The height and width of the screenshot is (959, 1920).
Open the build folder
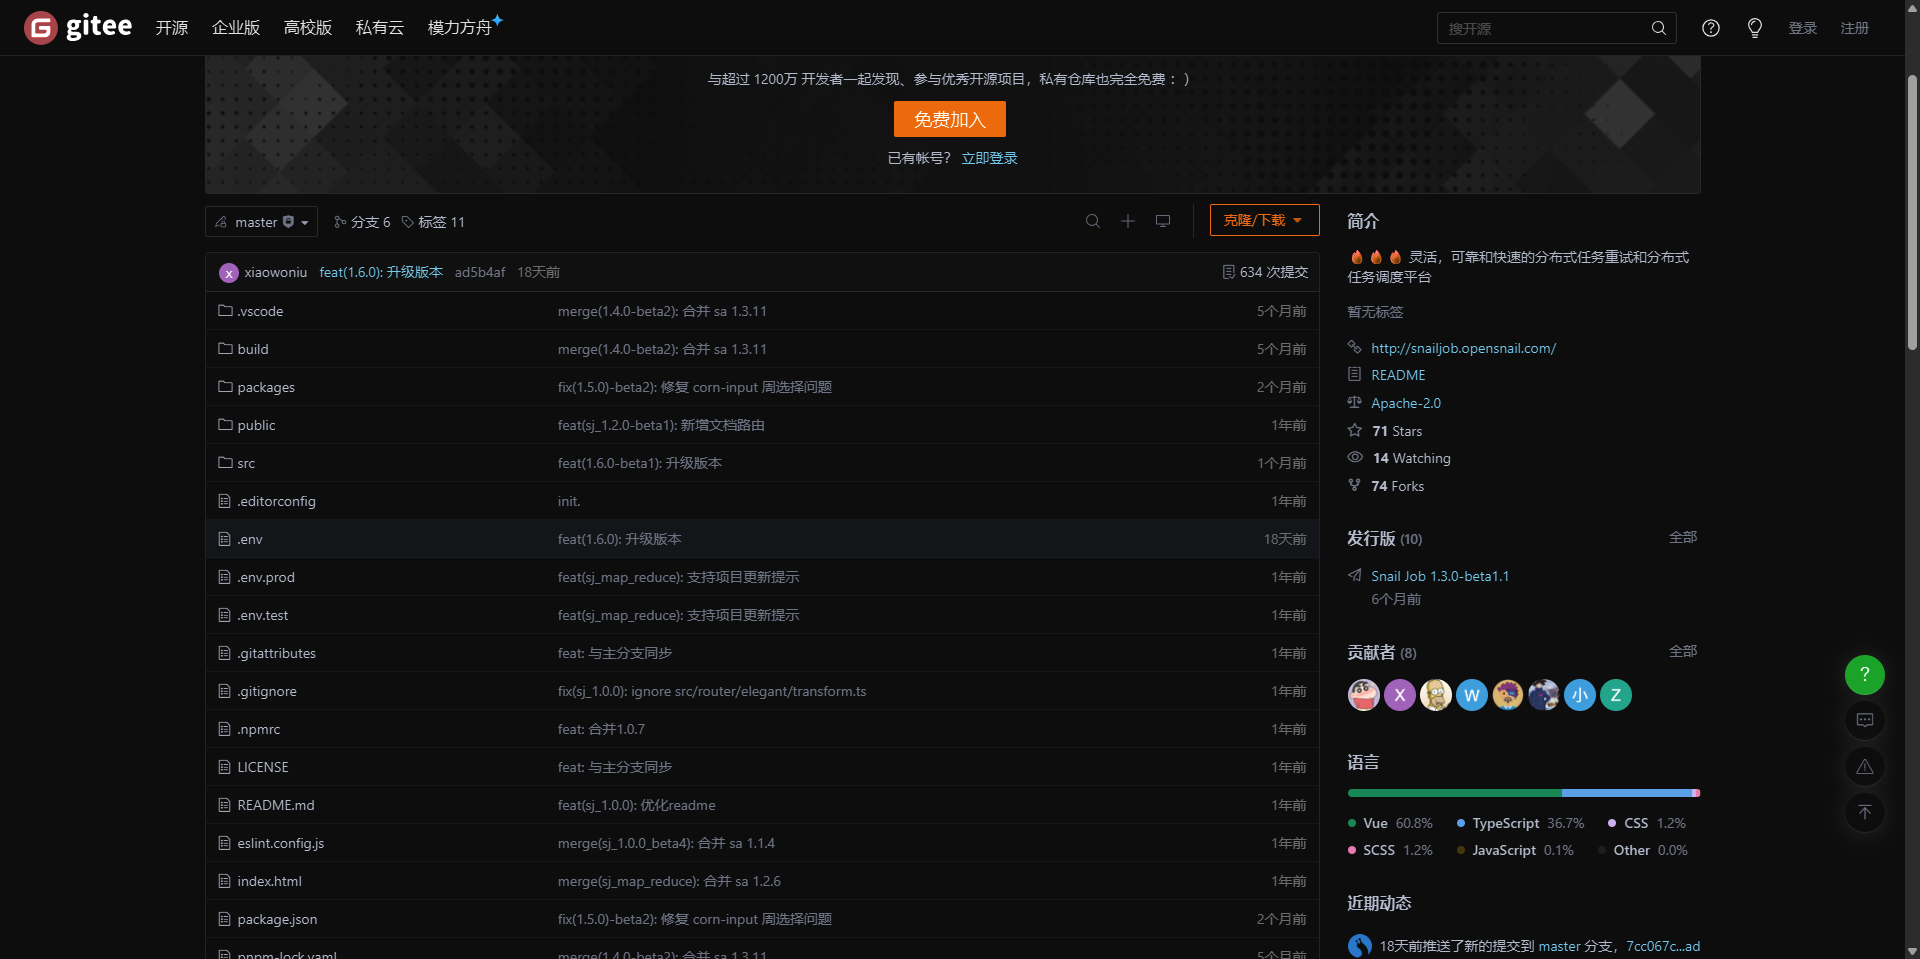coord(253,349)
